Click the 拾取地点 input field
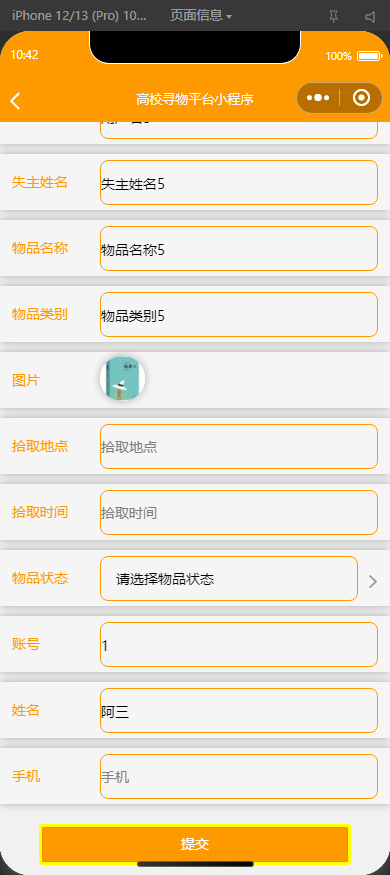This screenshot has width=390, height=875. tap(239, 446)
